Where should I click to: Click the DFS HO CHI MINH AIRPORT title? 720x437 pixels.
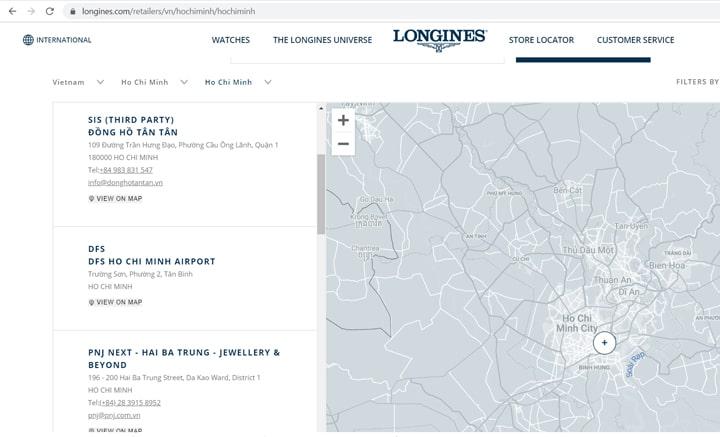(152, 261)
